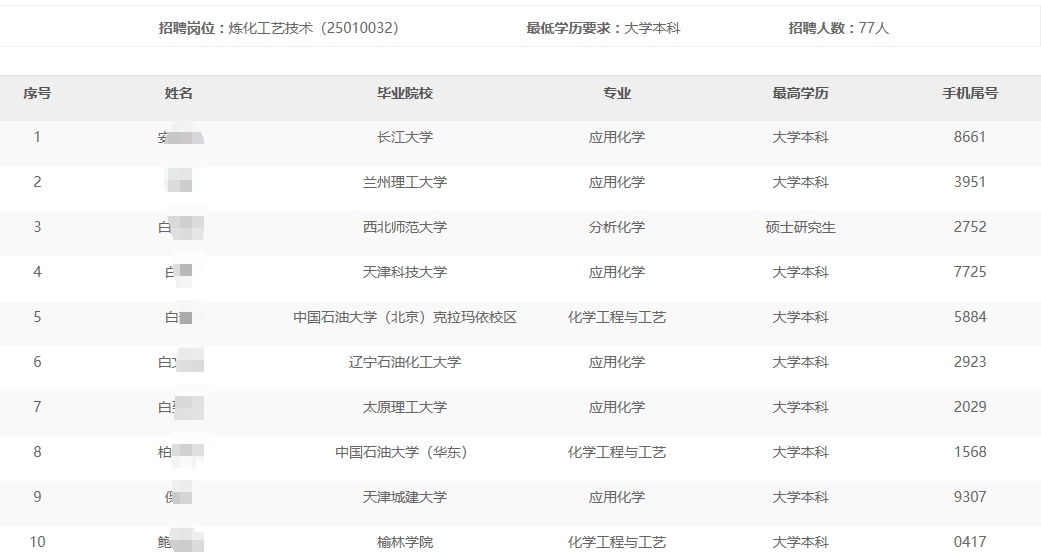Viewport: 1041px width, 556px height.
Task: Select 中国石油大学（华东） cell
Action: [404, 452]
